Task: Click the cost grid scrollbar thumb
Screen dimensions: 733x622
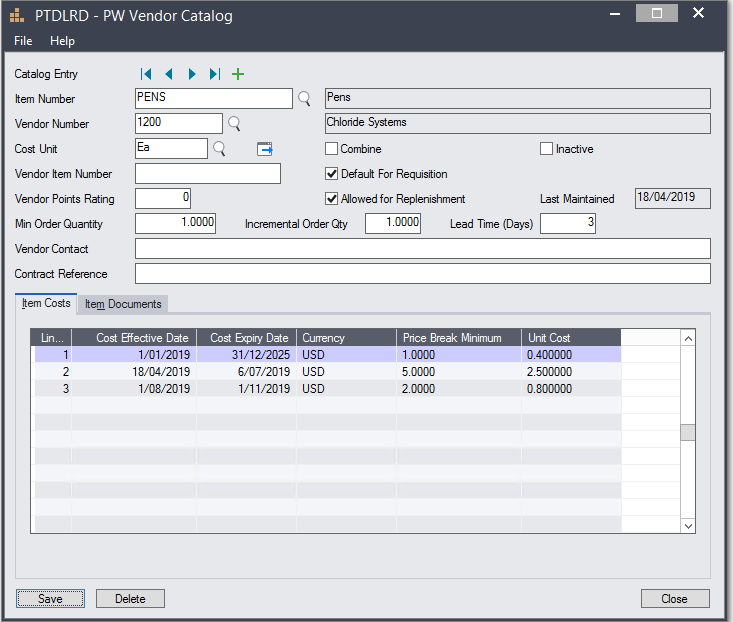Action: coord(688,432)
